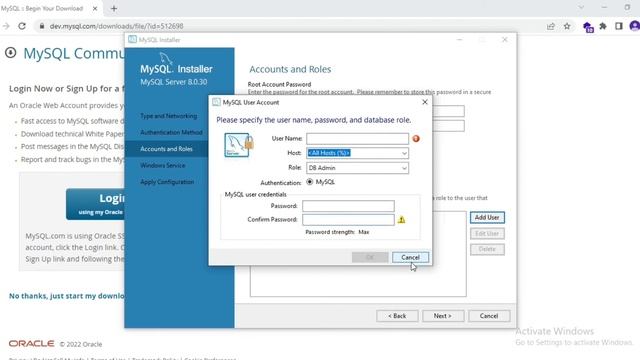The image size is (640, 360).
Task: Open a new browser tab with plus
Action: [114, 8]
